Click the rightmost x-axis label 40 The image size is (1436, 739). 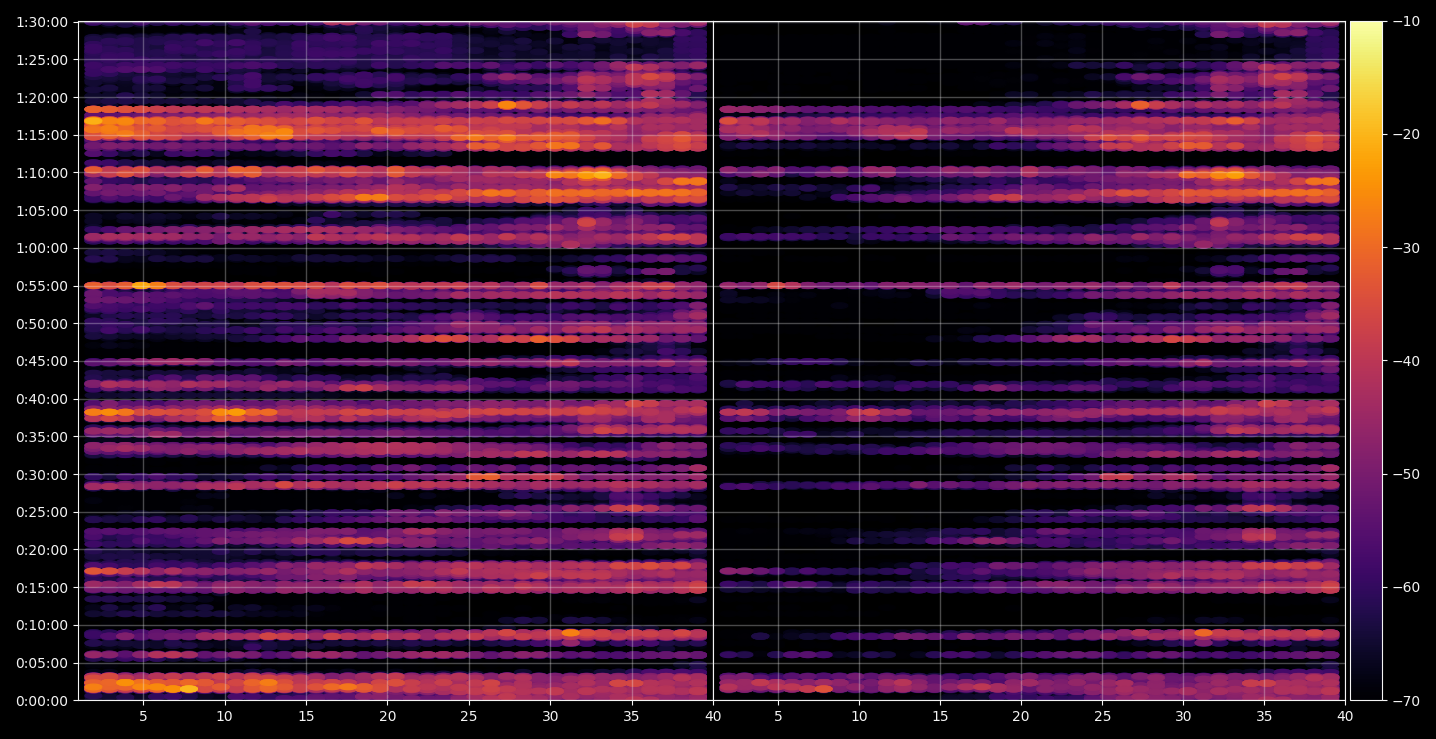coord(1345,716)
